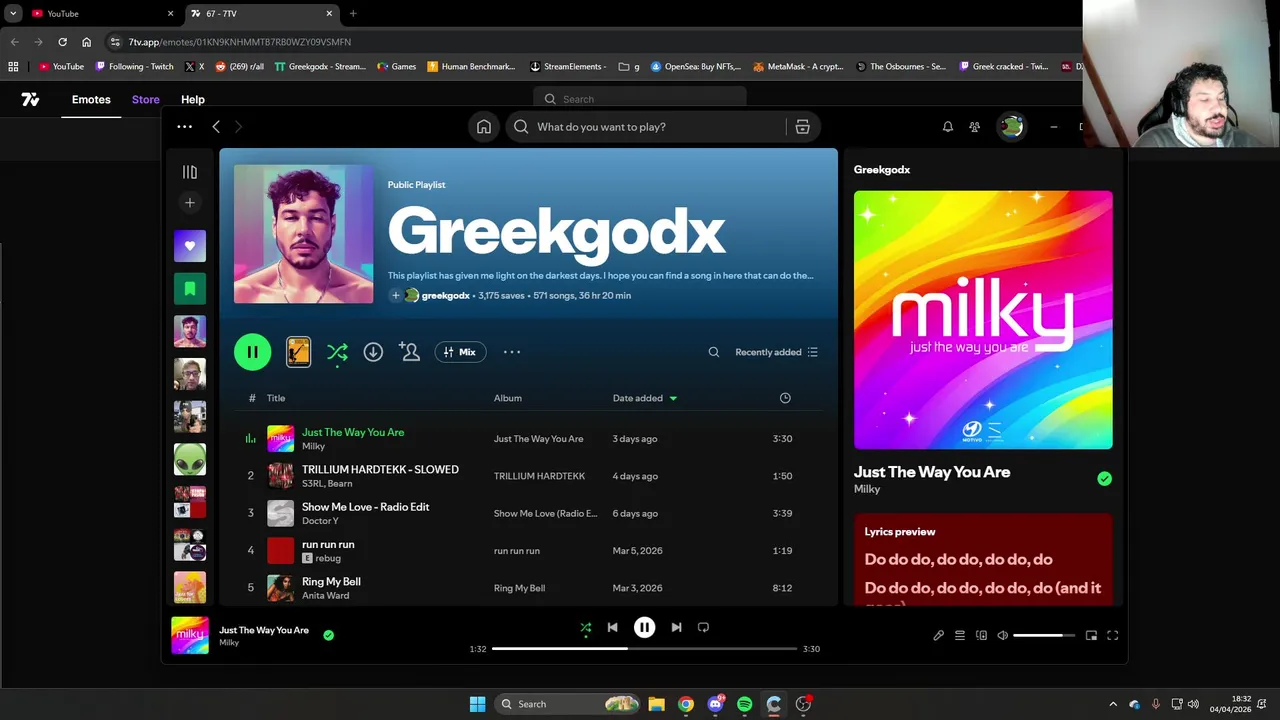Download the Greekgodx playlist

point(373,352)
